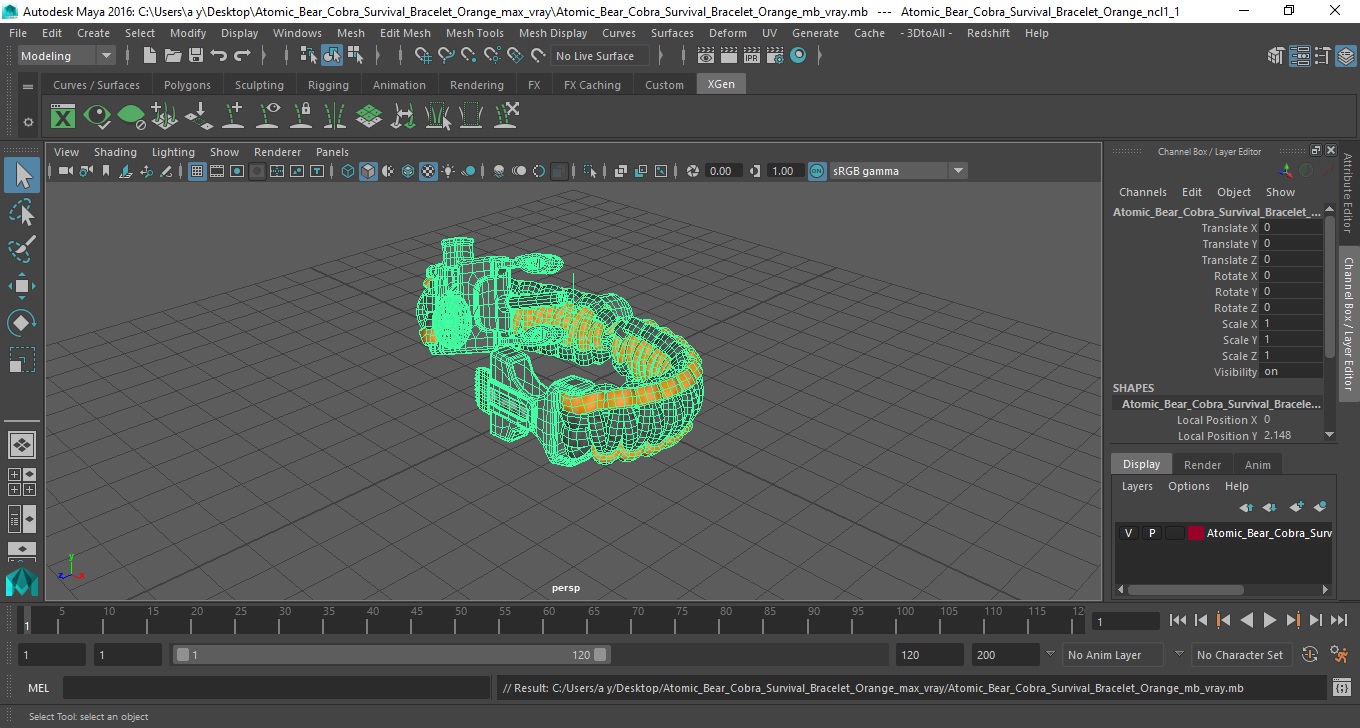
Task: Click the Select tool arrow icon
Action: [x=22, y=176]
